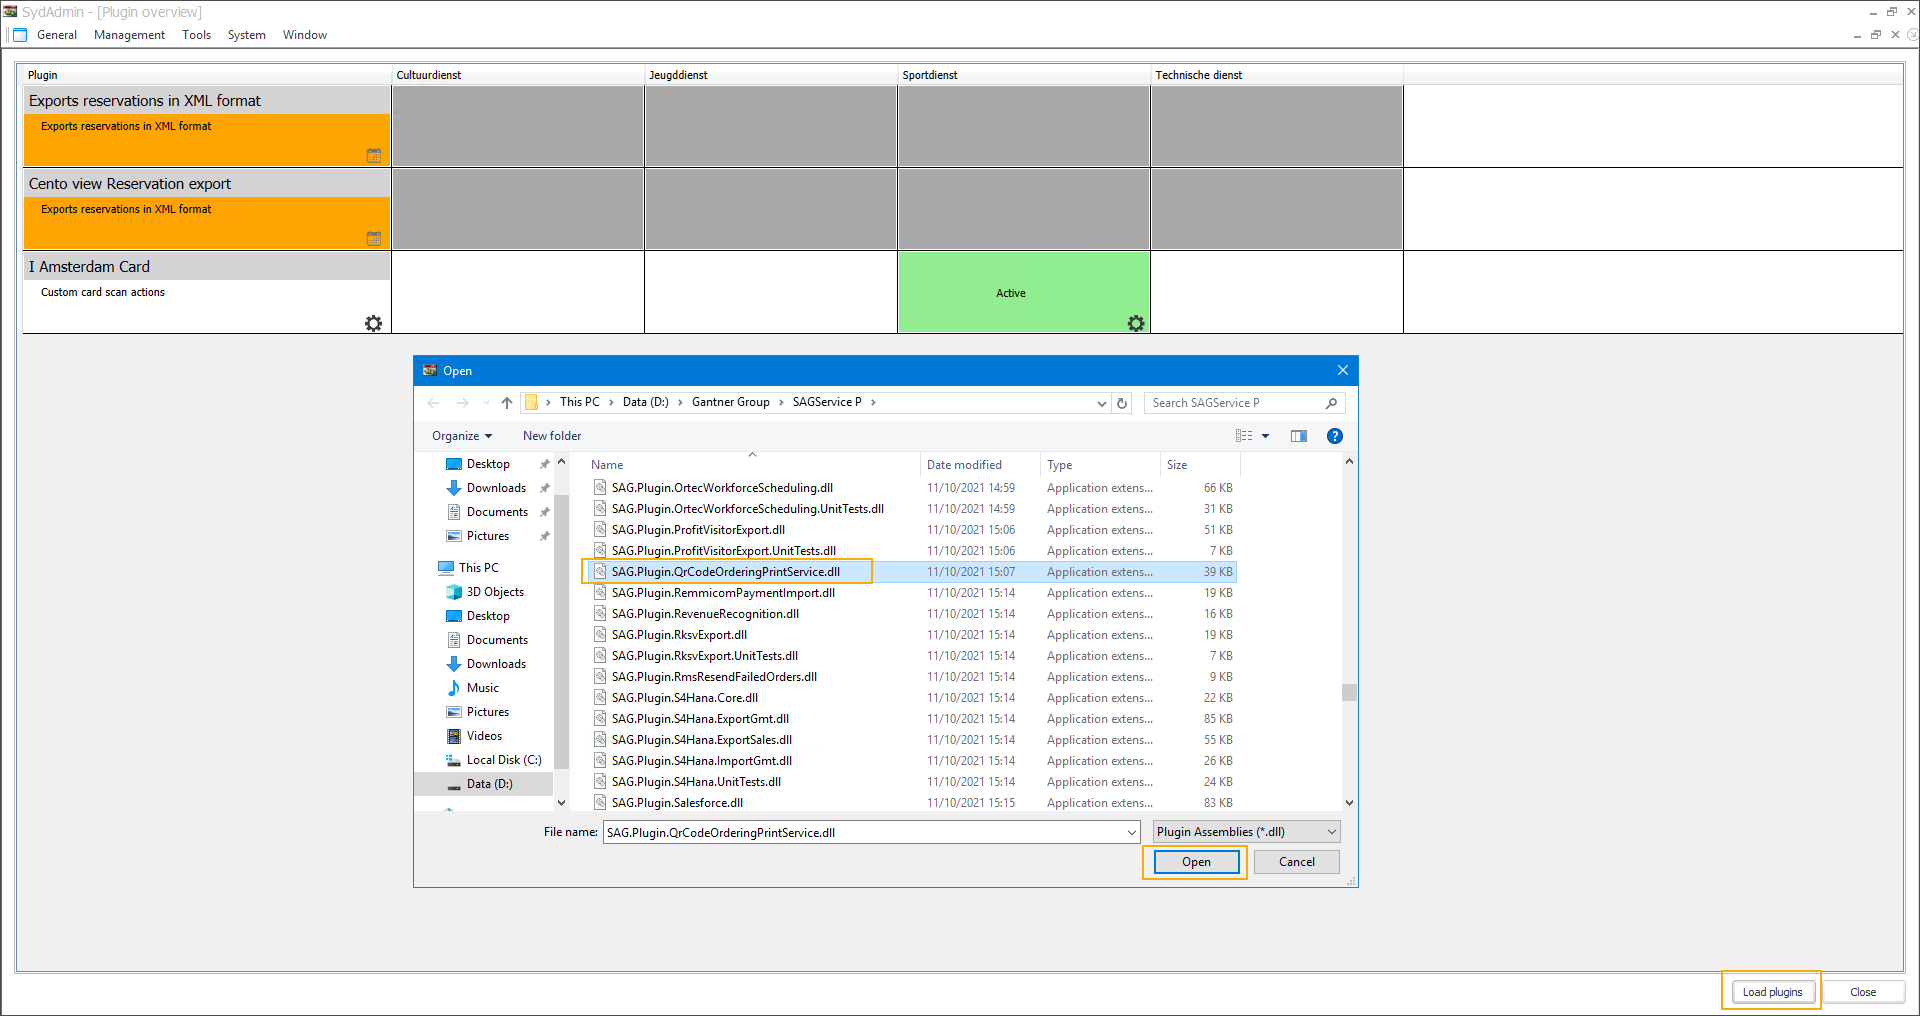Navigate up one folder level
This screenshot has height=1016, width=1920.
coord(506,402)
